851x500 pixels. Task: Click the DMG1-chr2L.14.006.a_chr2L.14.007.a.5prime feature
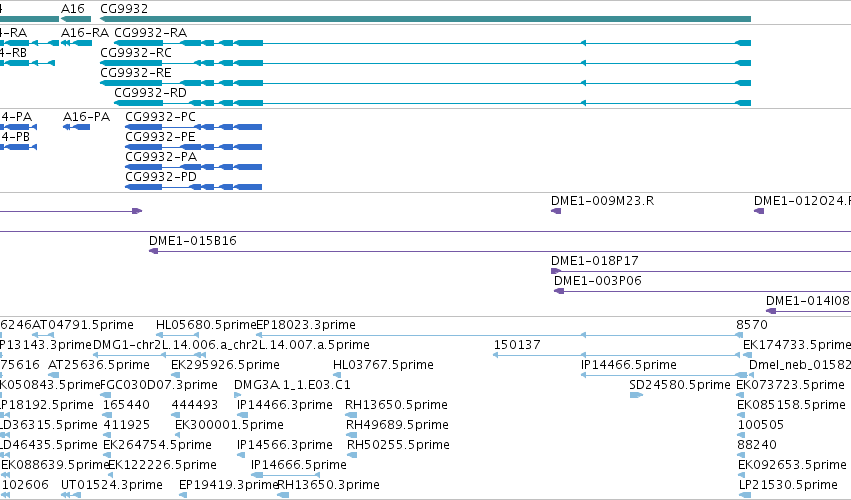point(149,355)
